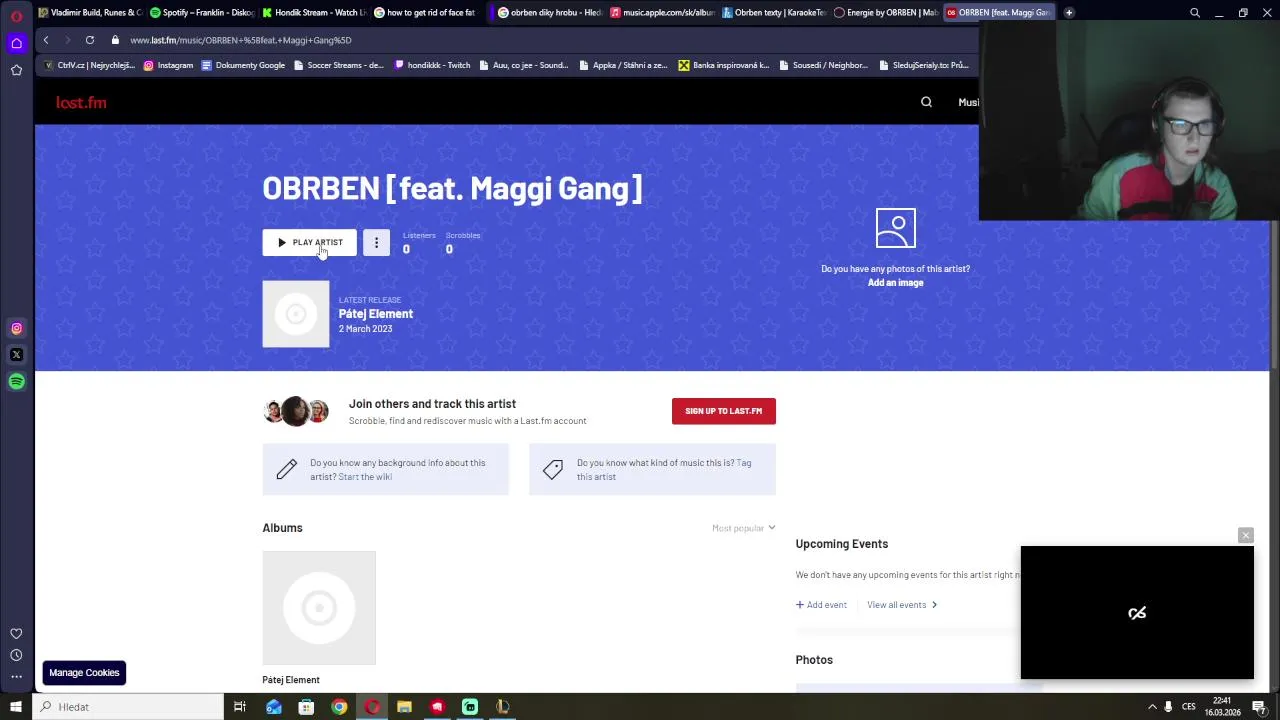
Task: Click the Opera menu logo
Action: pos(16,15)
